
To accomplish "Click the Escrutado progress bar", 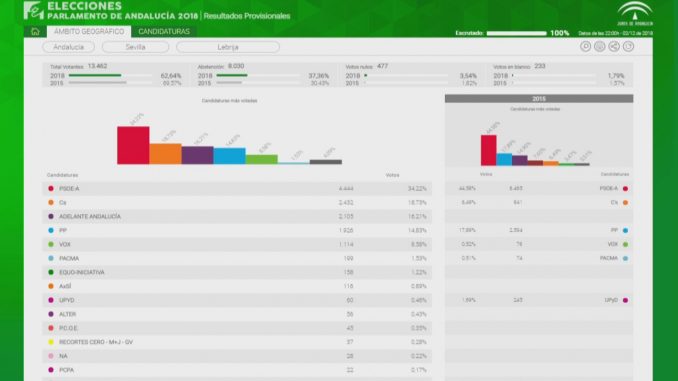I will 516,33.
